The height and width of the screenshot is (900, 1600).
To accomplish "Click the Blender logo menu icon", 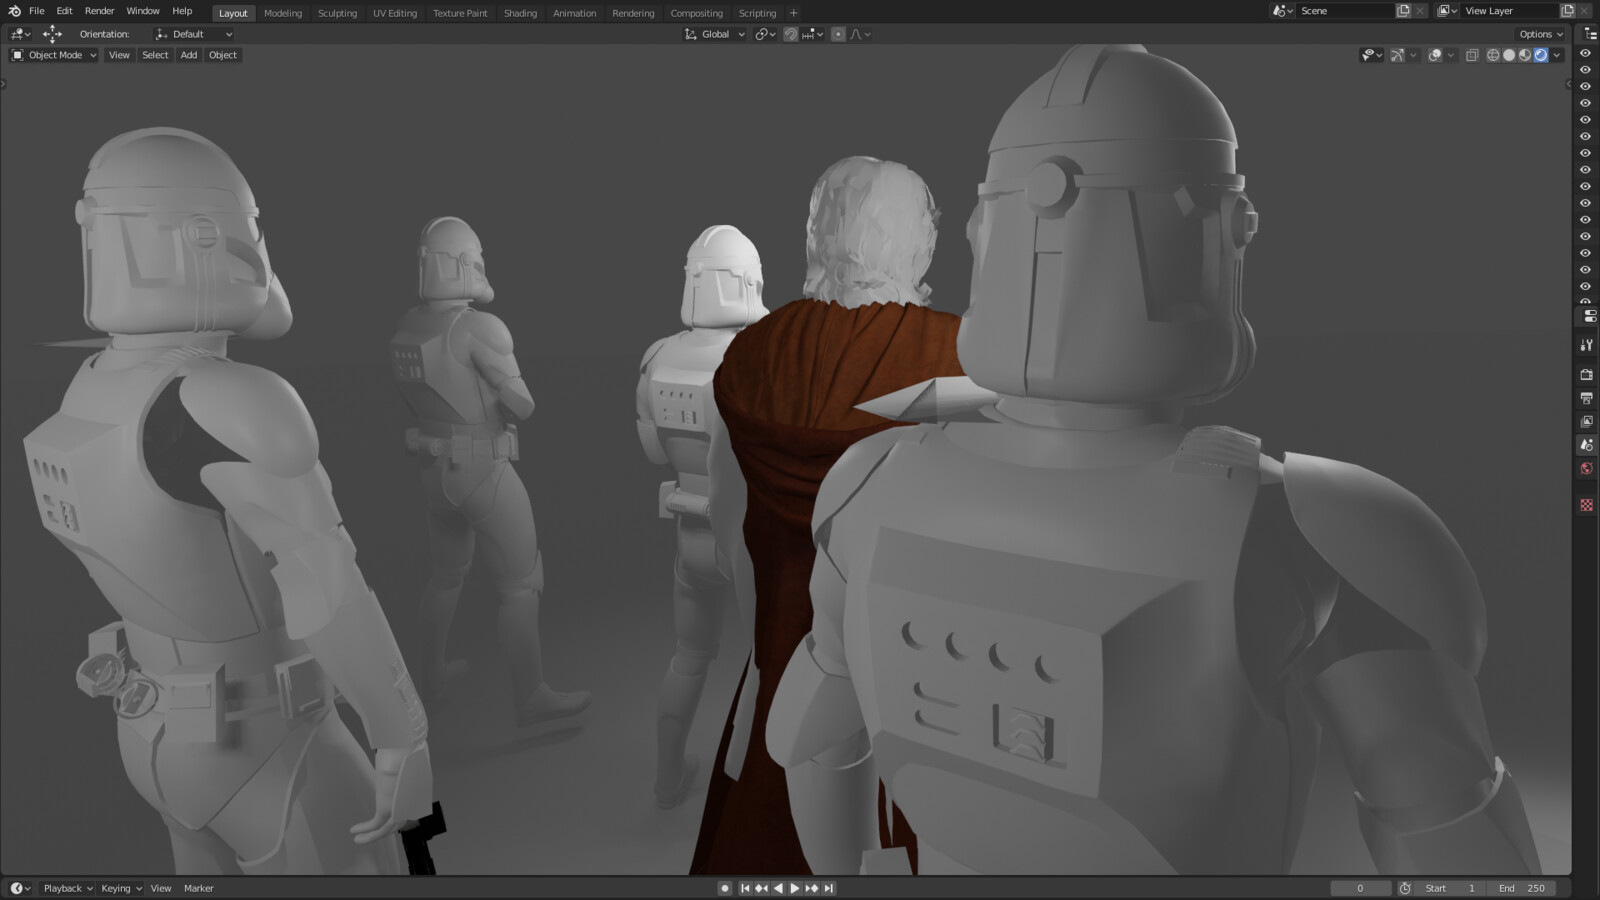I will tap(14, 11).
